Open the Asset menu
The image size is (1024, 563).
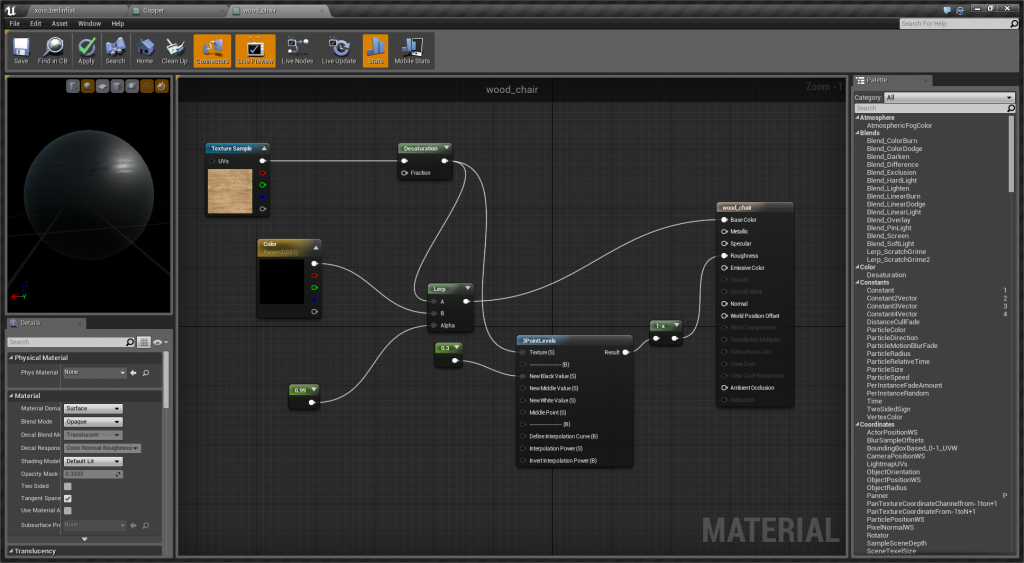pos(60,23)
